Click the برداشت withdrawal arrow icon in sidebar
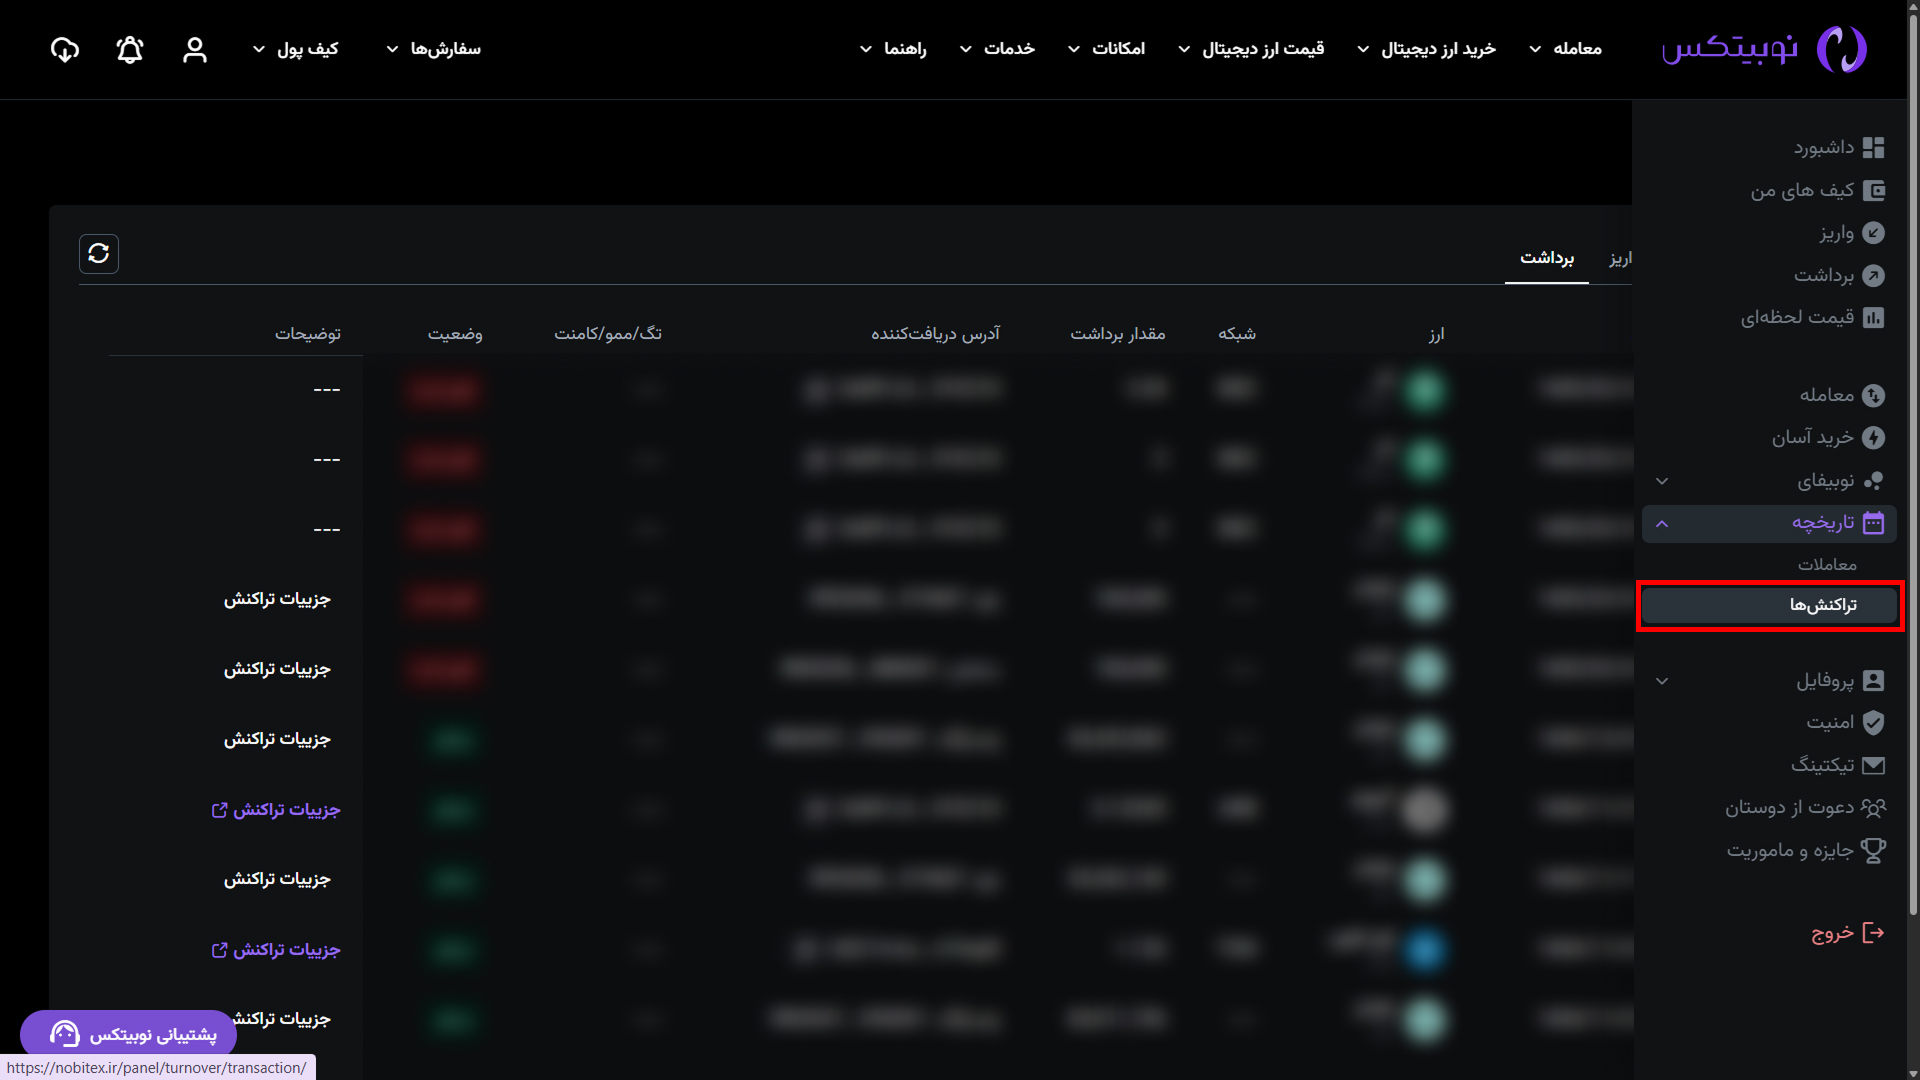This screenshot has height=1080, width=1920. [x=1874, y=275]
